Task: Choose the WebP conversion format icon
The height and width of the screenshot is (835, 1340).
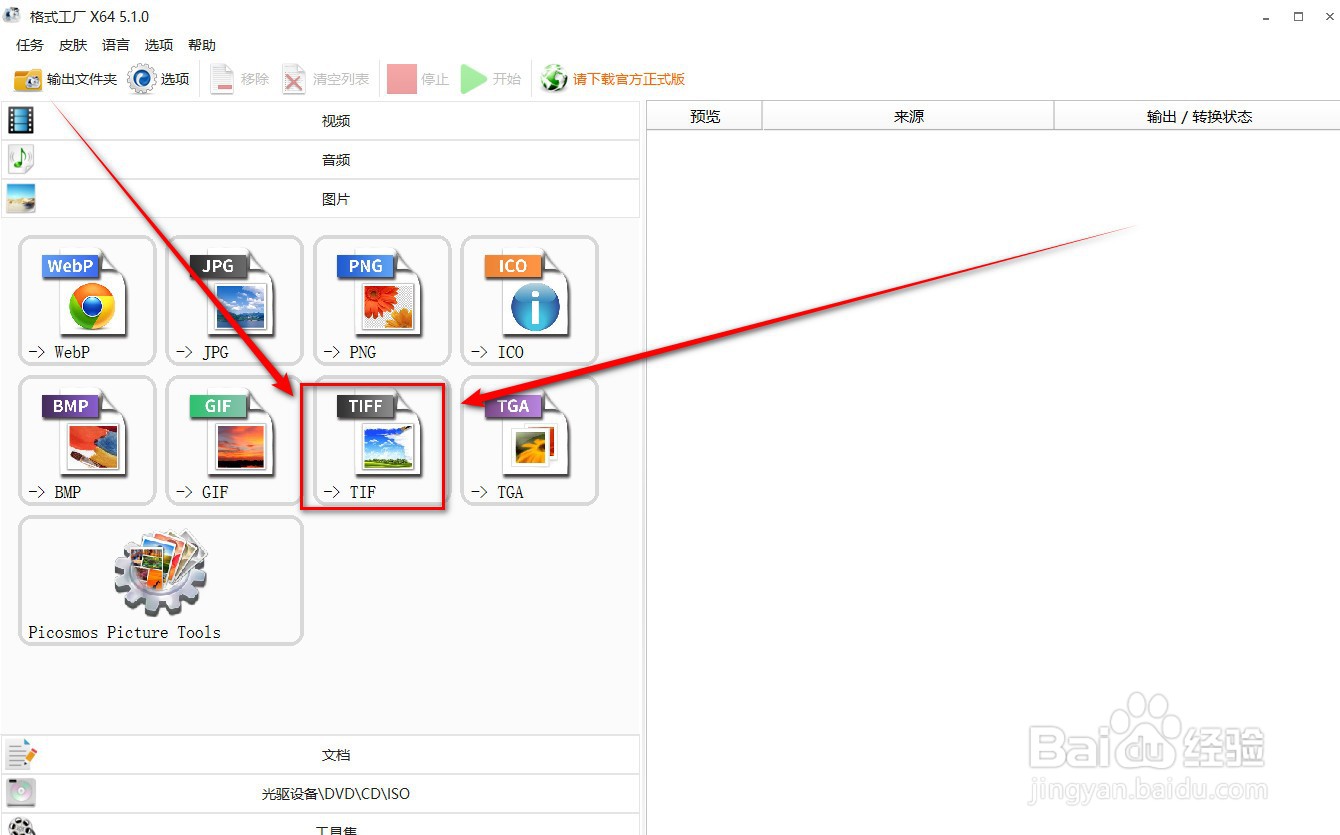Action: tap(87, 300)
